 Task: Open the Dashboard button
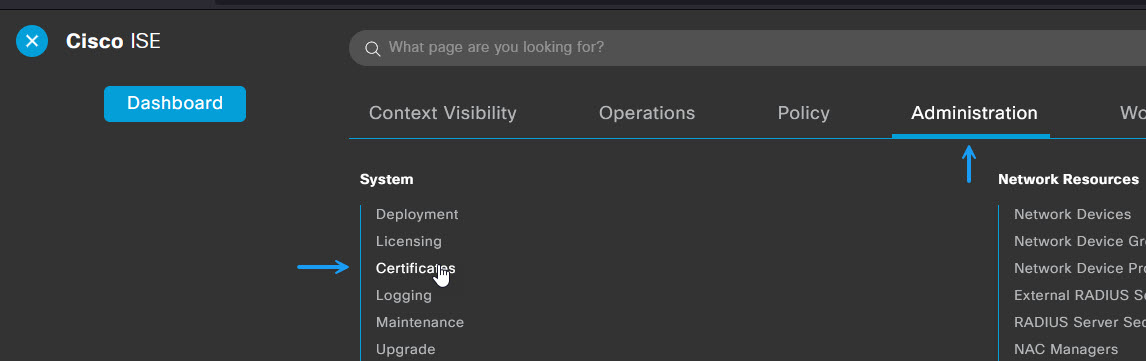(175, 104)
